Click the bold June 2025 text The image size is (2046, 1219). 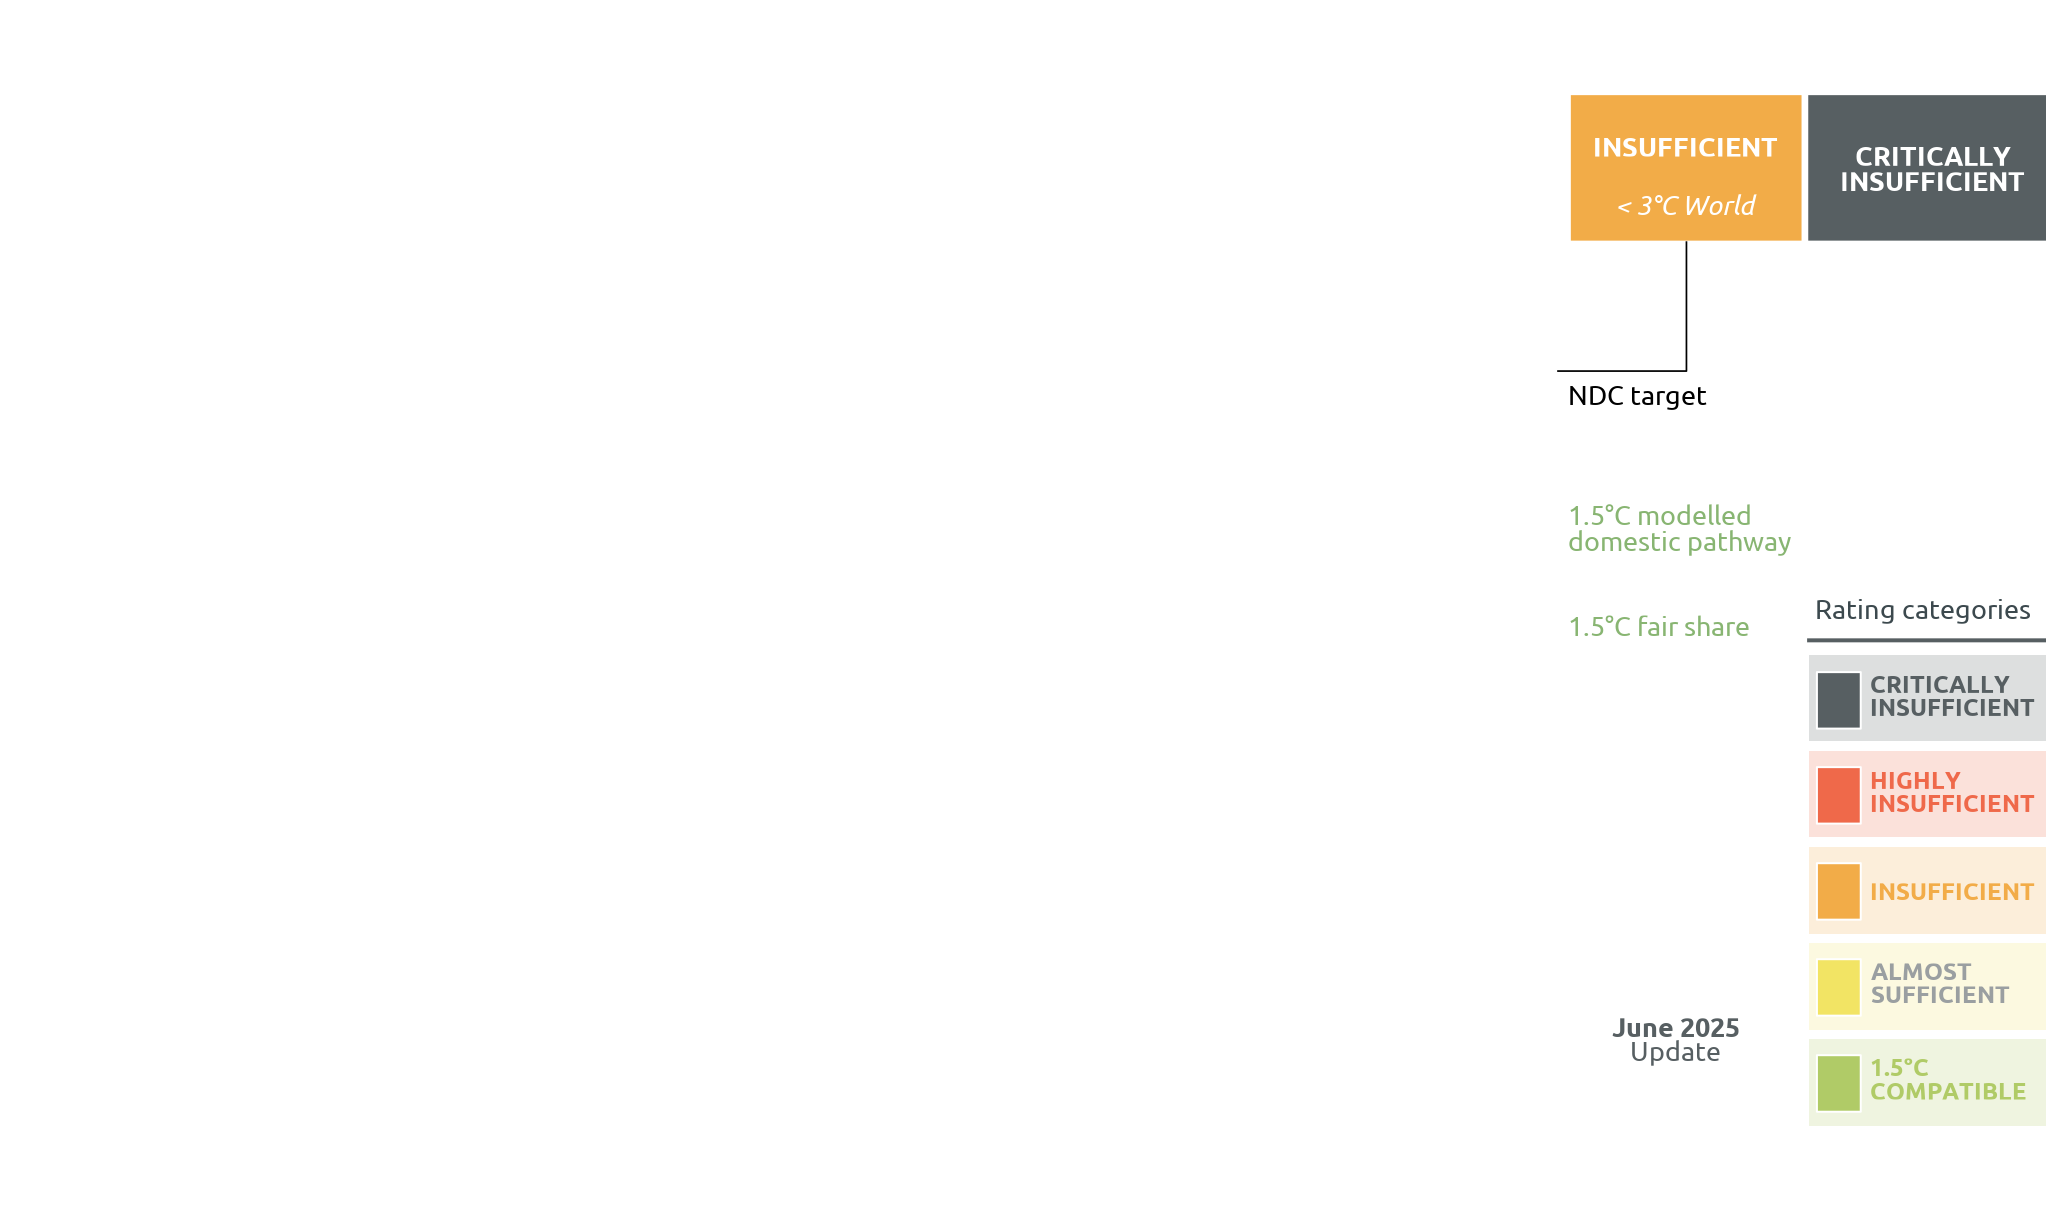(1675, 1028)
